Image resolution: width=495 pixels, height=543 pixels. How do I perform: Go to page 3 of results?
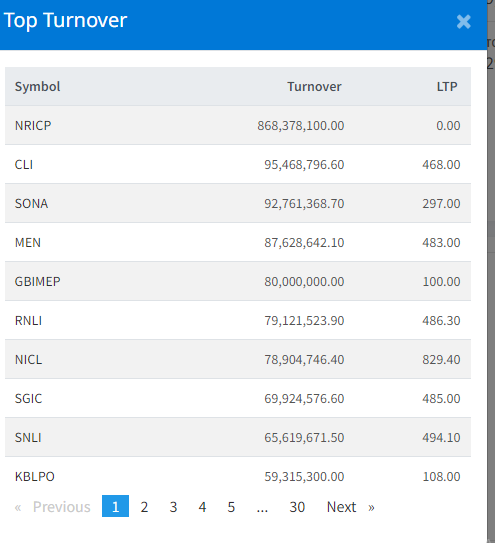[173, 507]
